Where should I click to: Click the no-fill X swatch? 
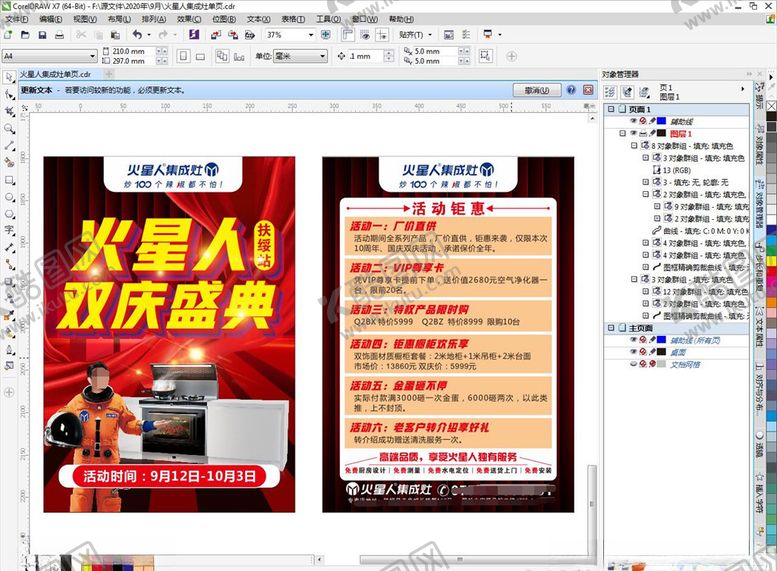(772, 106)
